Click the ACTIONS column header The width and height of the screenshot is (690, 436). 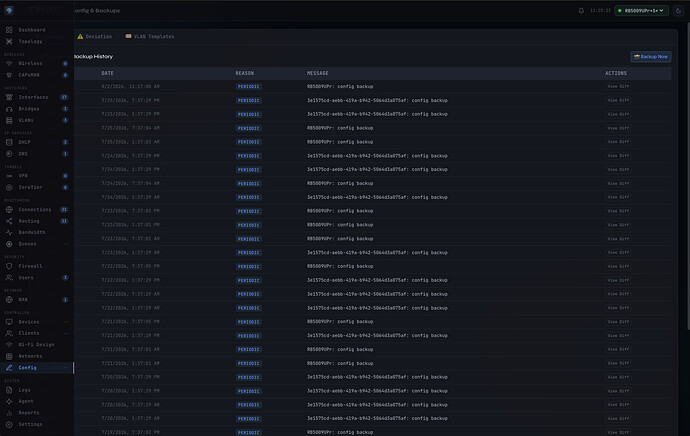(616, 73)
